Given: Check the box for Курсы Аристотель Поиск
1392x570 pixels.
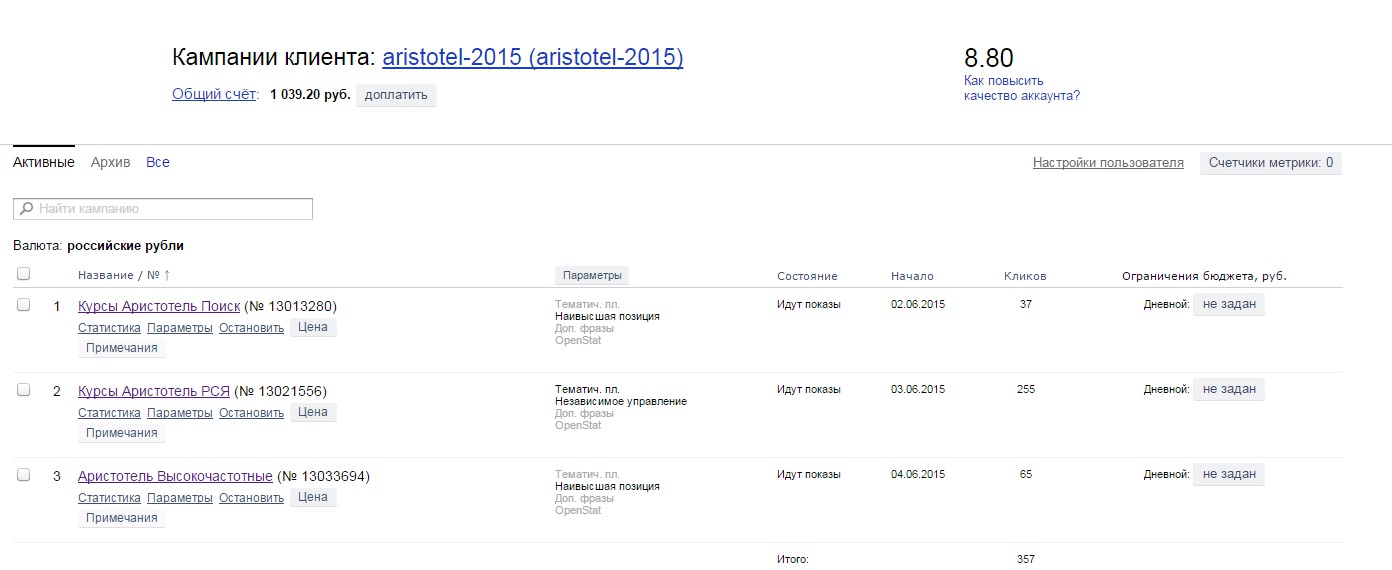Looking at the screenshot, I should [x=24, y=305].
